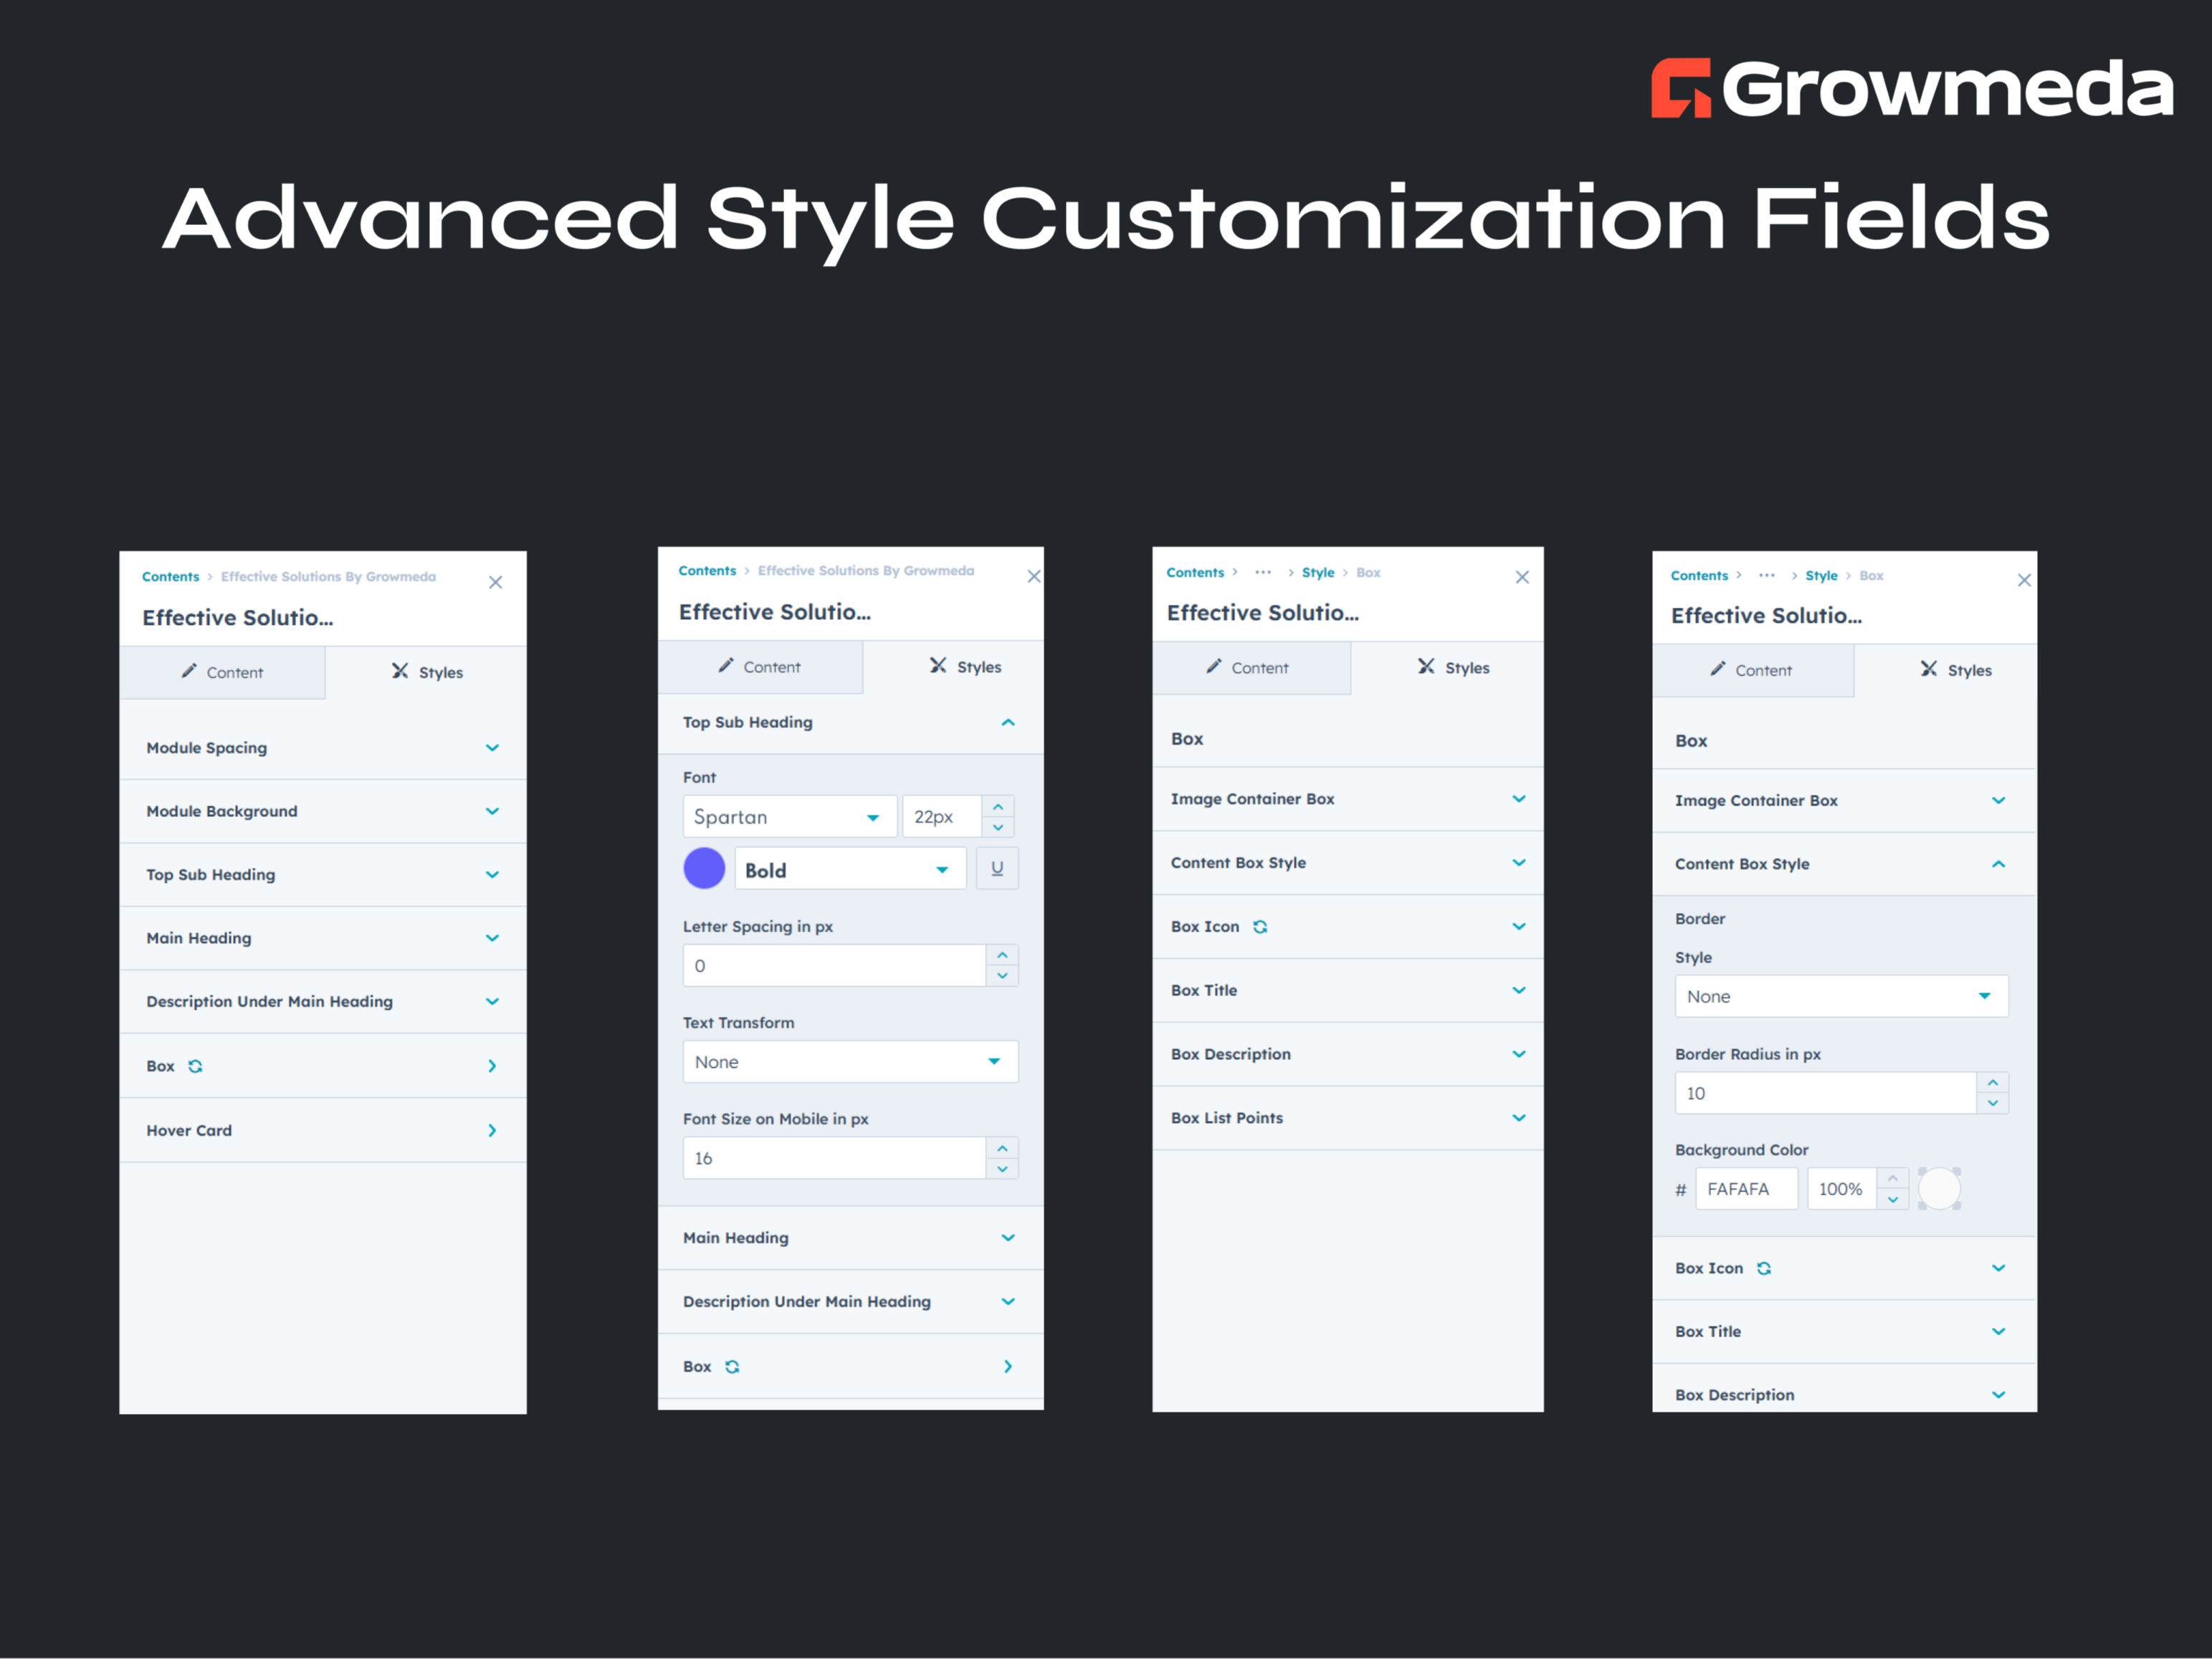2212x1659 pixels.
Task: Click the refresh icon next to Box in first panel
Action: click(196, 1066)
